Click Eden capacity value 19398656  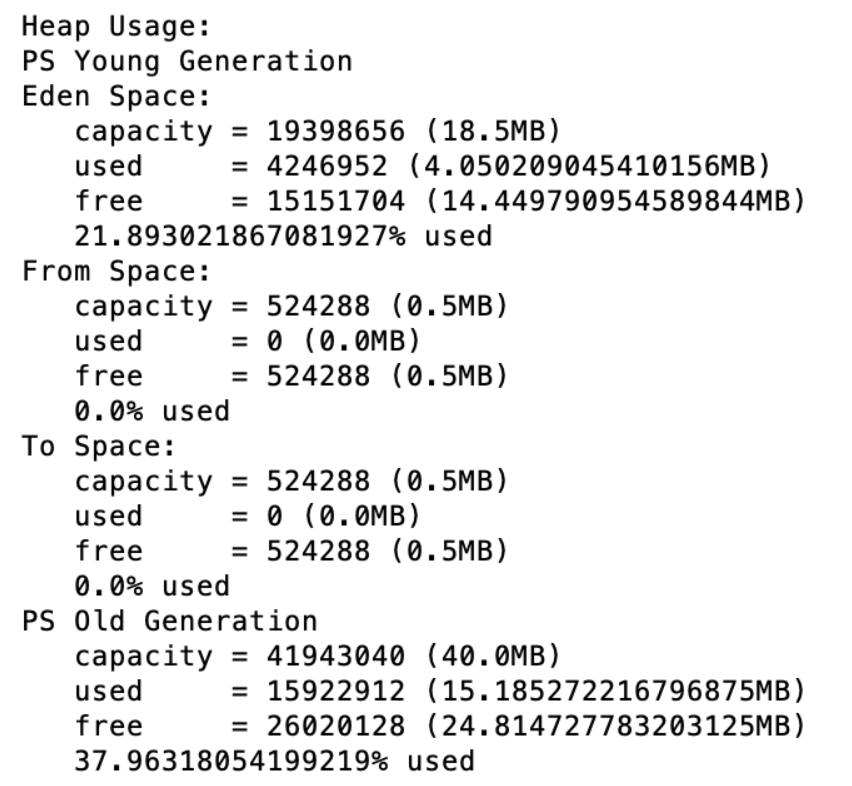[x=335, y=131]
